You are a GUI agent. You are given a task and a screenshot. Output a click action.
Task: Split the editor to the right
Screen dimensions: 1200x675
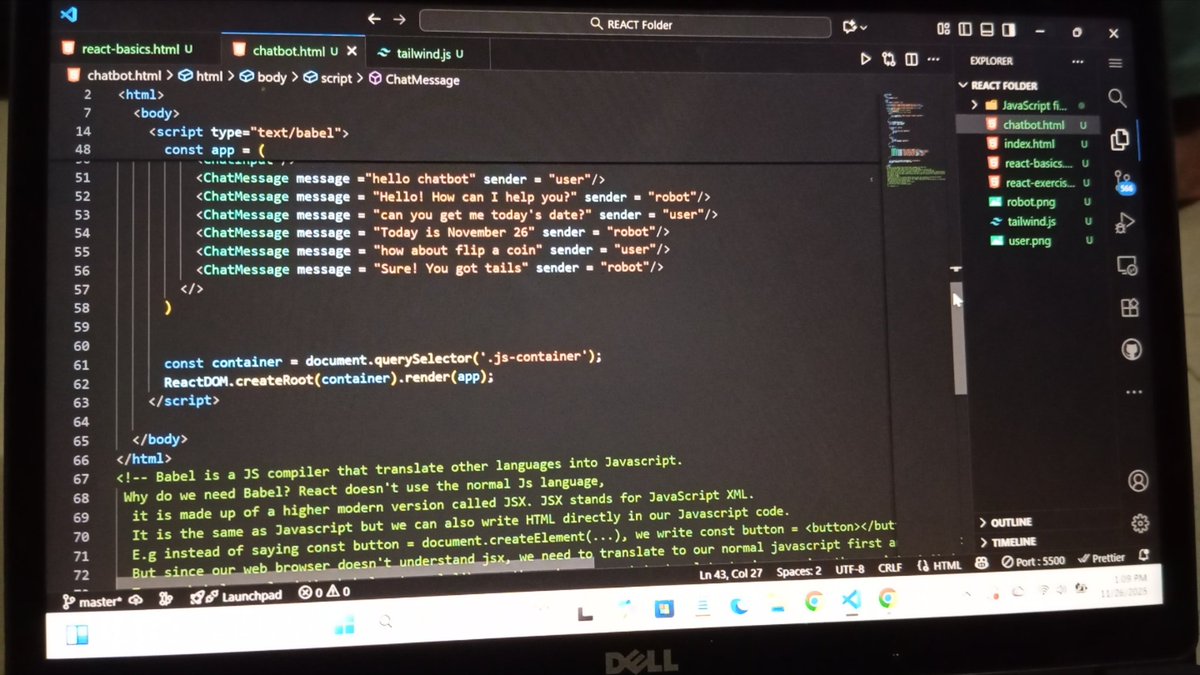click(x=911, y=59)
